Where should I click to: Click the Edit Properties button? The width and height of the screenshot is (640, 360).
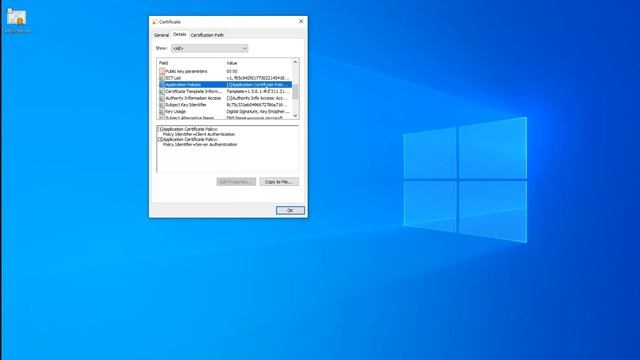(x=236, y=182)
